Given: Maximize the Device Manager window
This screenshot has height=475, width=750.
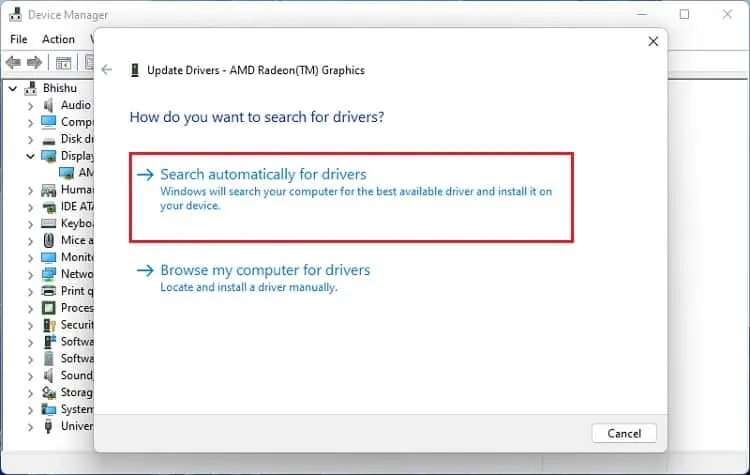Looking at the screenshot, I should (684, 14).
